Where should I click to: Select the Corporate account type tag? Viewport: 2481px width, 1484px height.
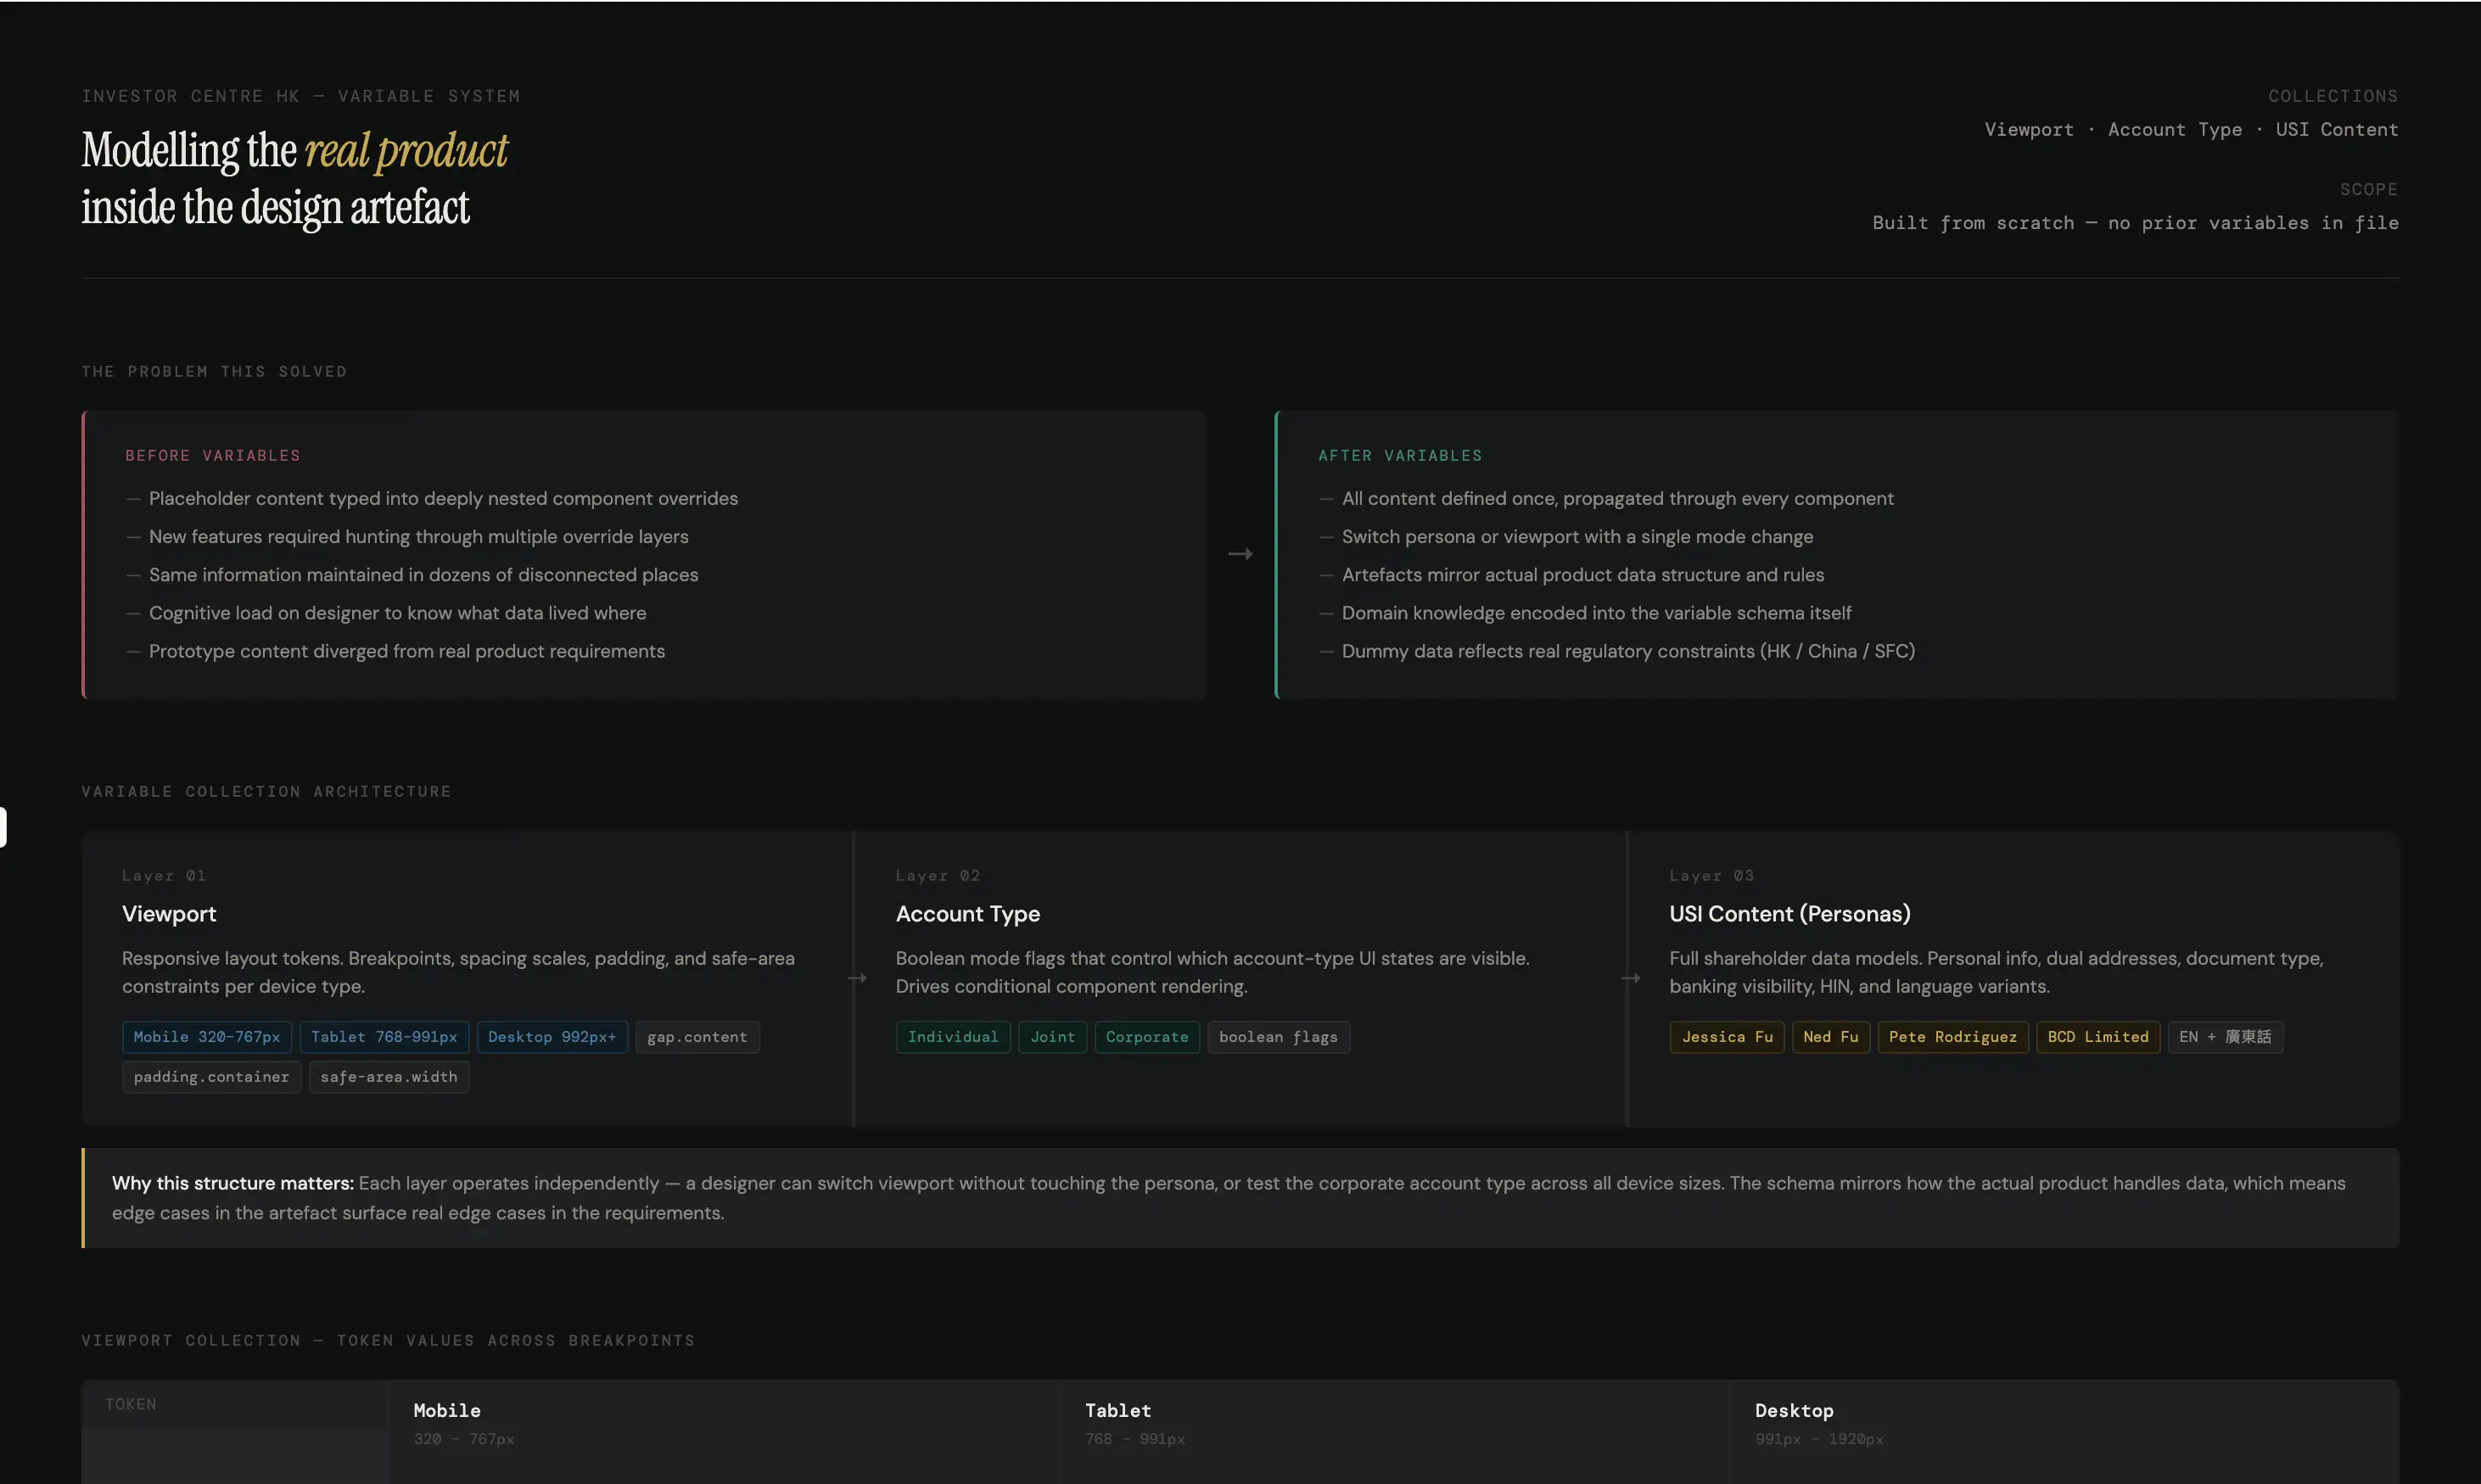tap(1146, 1037)
